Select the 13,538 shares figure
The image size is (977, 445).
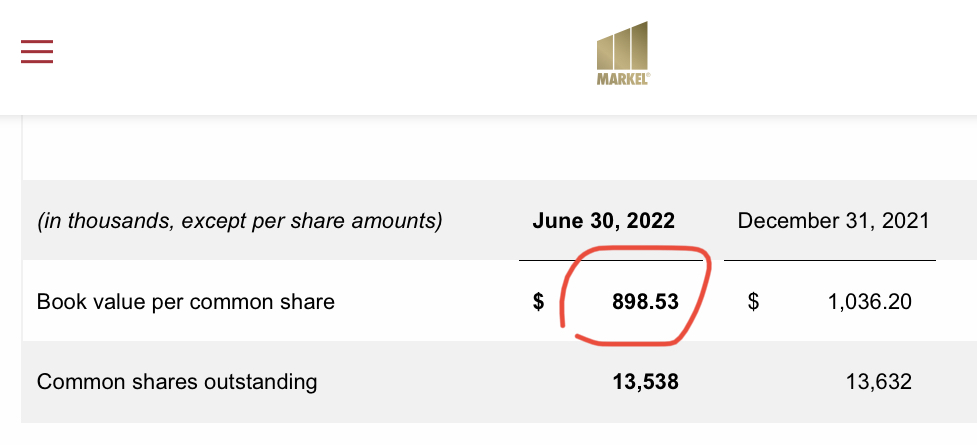tap(645, 382)
